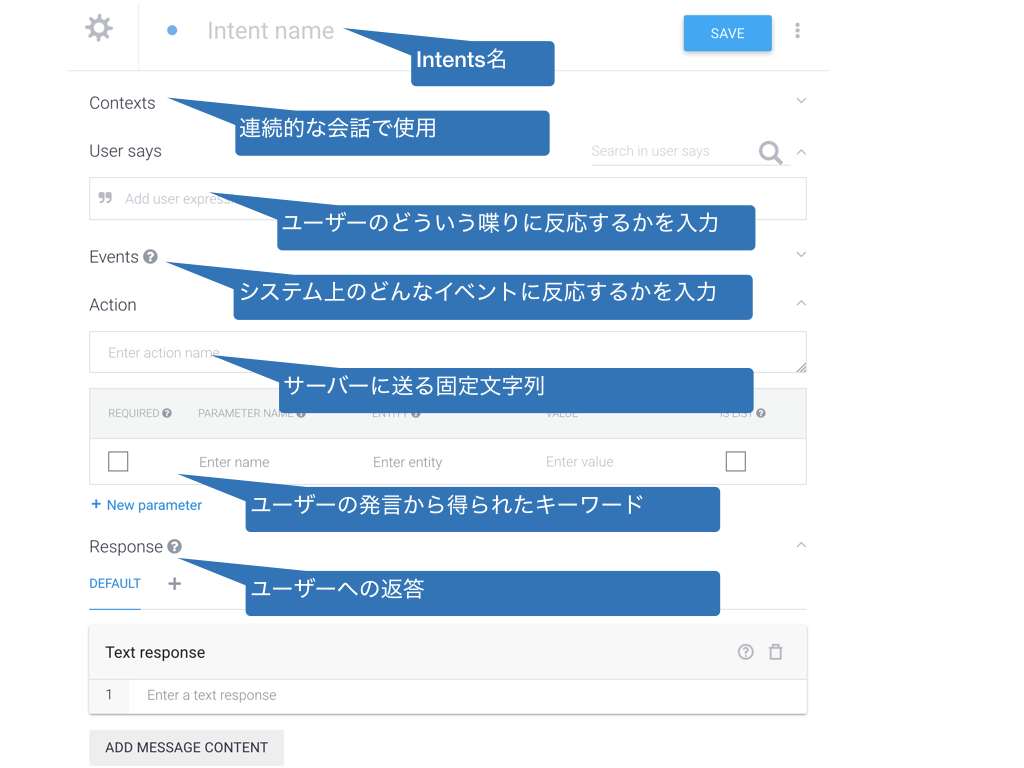The height and width of the screenshot is (768, 1024).
Task: Open the three-dot overflow menu
Action: pos(797,30)
